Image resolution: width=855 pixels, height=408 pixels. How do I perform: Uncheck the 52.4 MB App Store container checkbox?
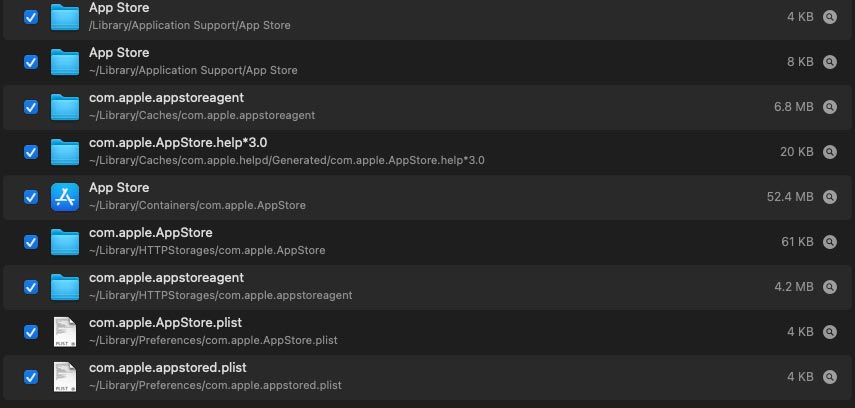pos(31,197)
